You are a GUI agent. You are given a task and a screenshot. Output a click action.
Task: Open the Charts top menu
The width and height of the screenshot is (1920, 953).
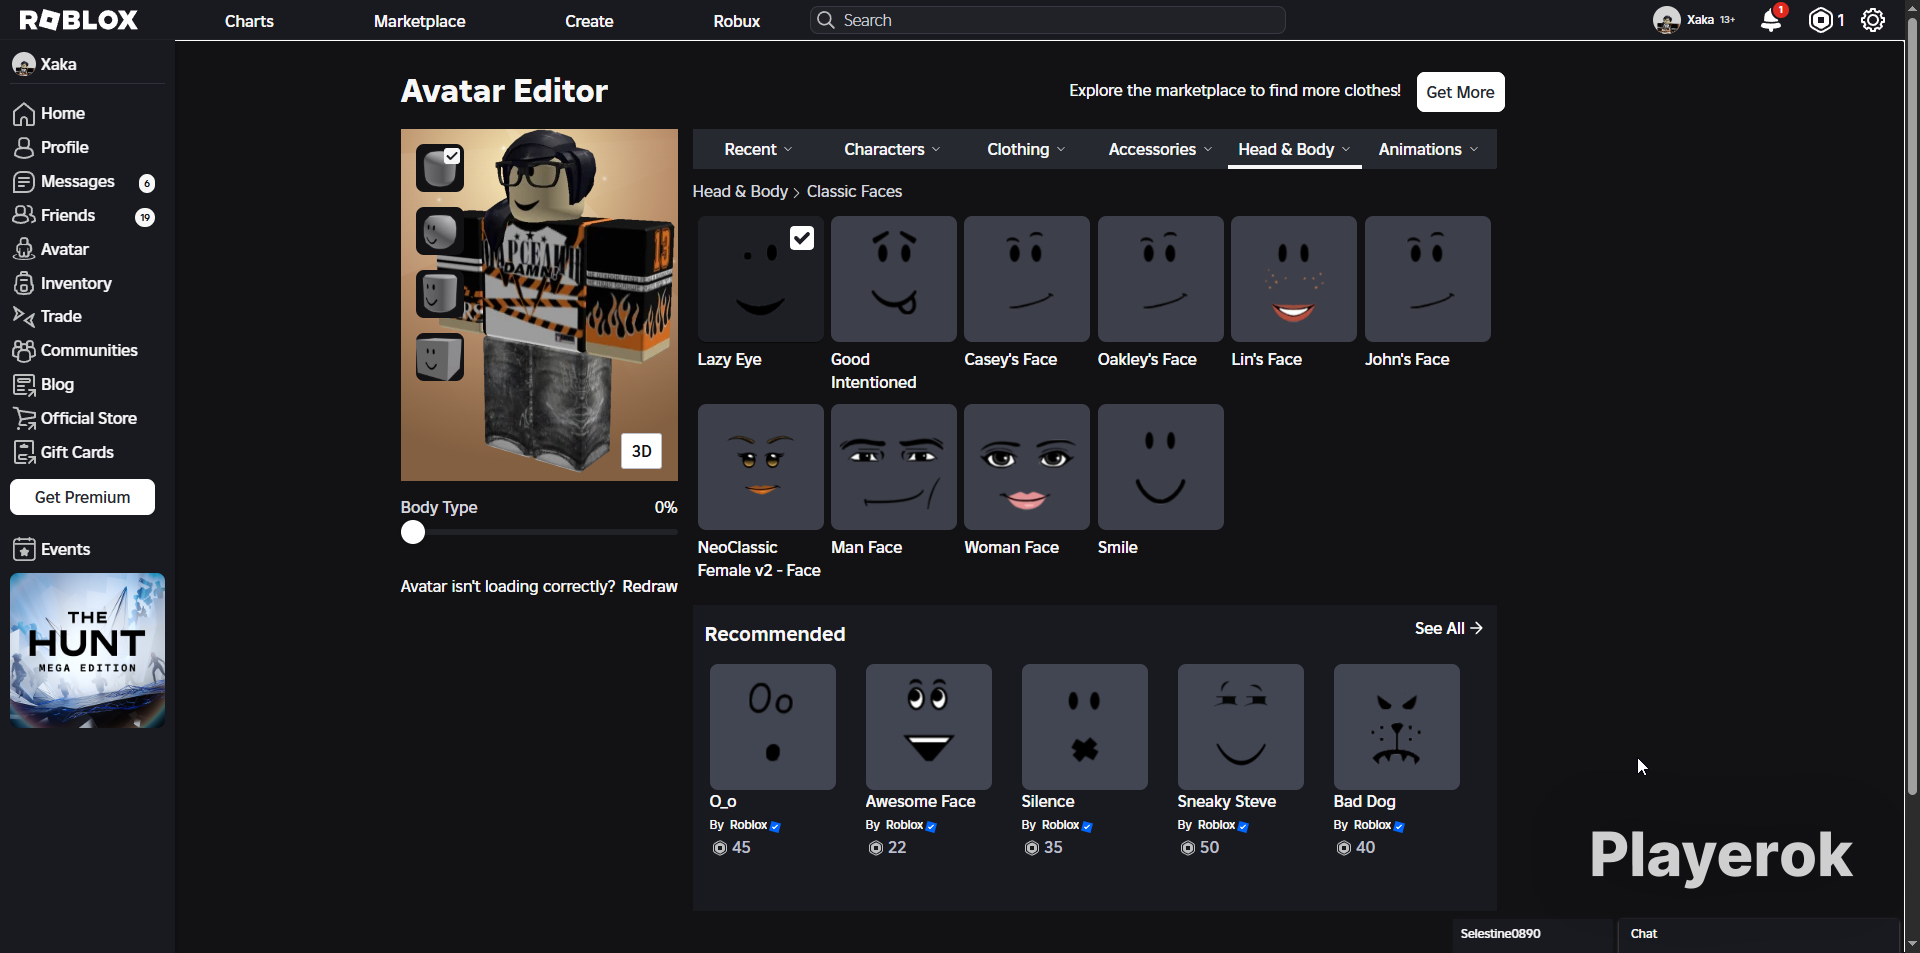coord(249,21)
